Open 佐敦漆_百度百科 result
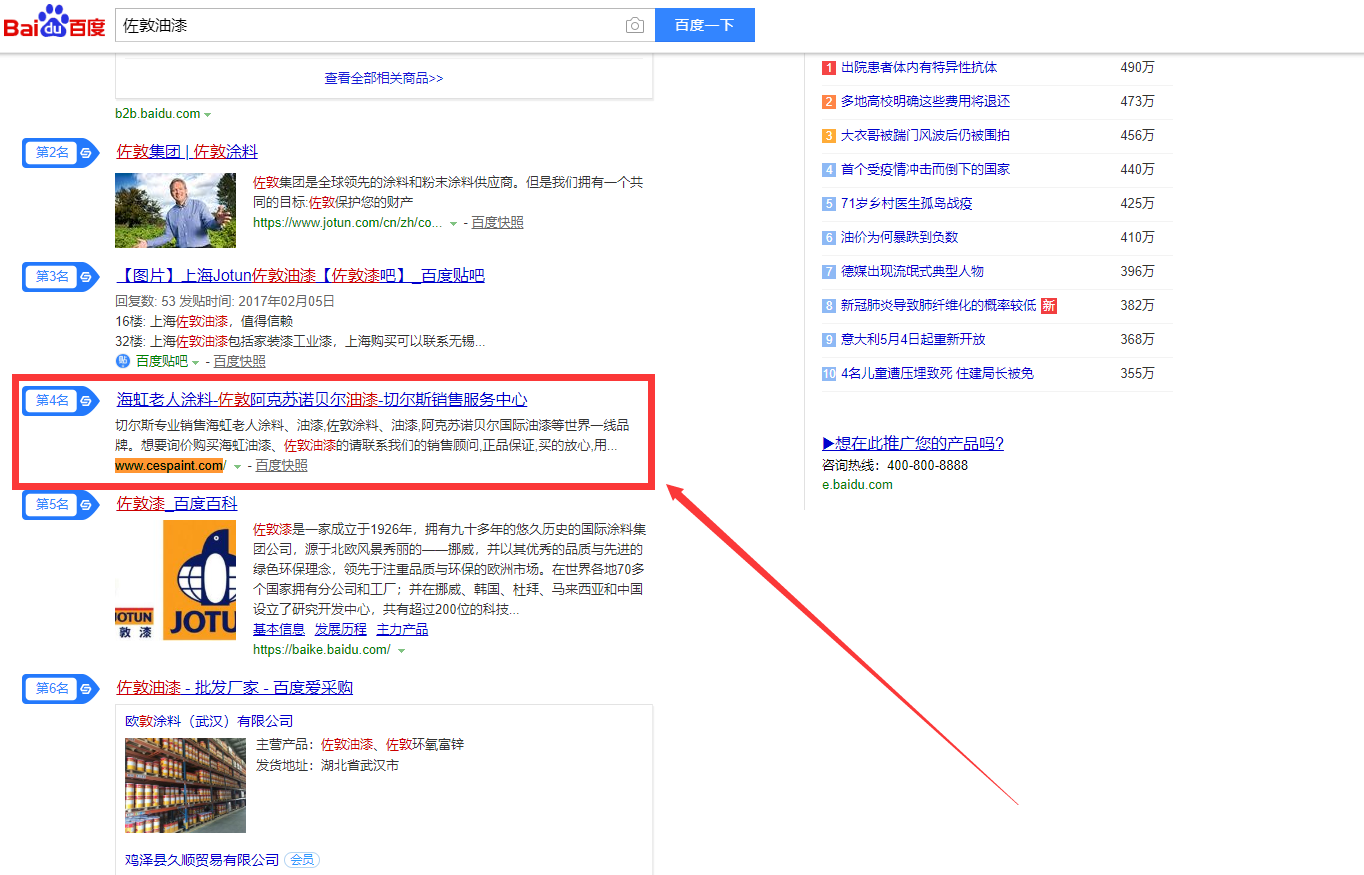 [x=177, y=504]
